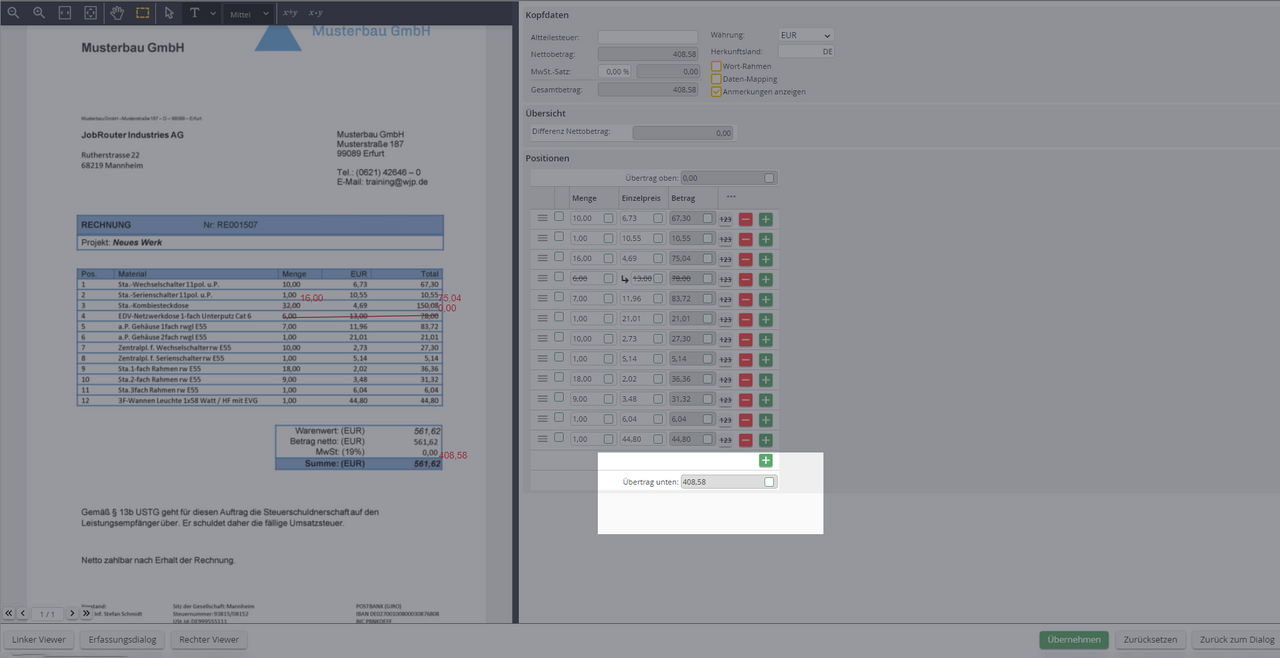Click the zoom in magnifier icon

click(39, 13)
